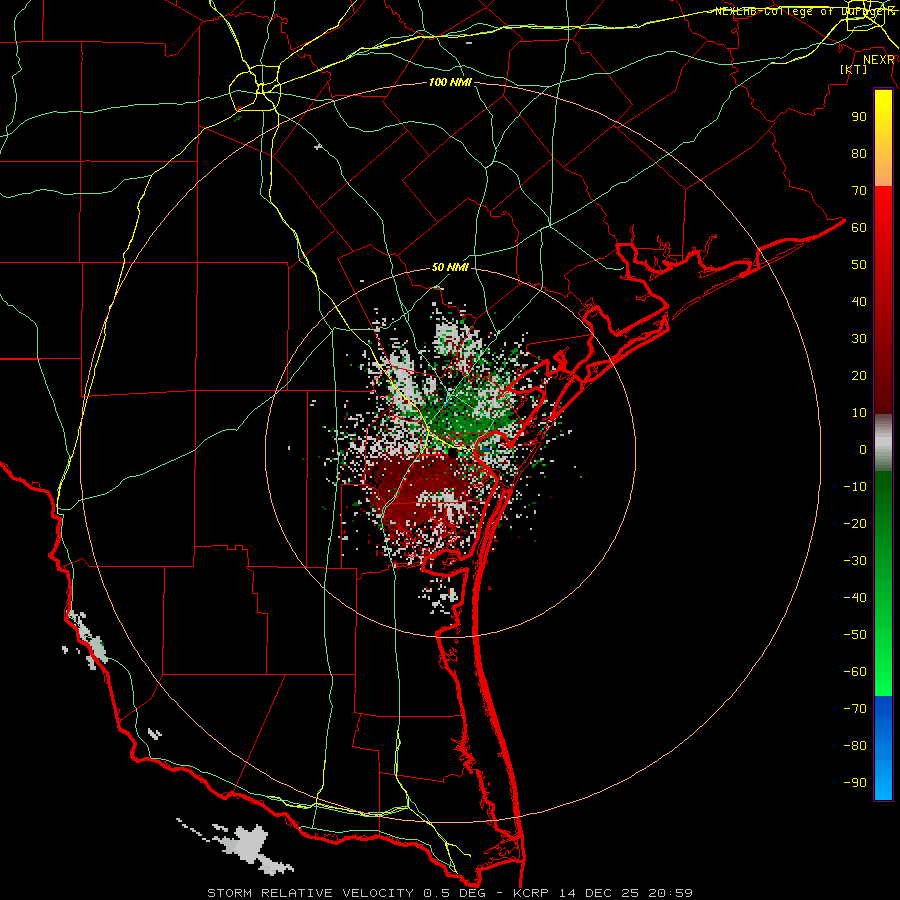Click the 70 value on velocity scale
Image resolution: width=900 pixels, height=900 pixels.
pyautogui.click(x=859, y=191)
